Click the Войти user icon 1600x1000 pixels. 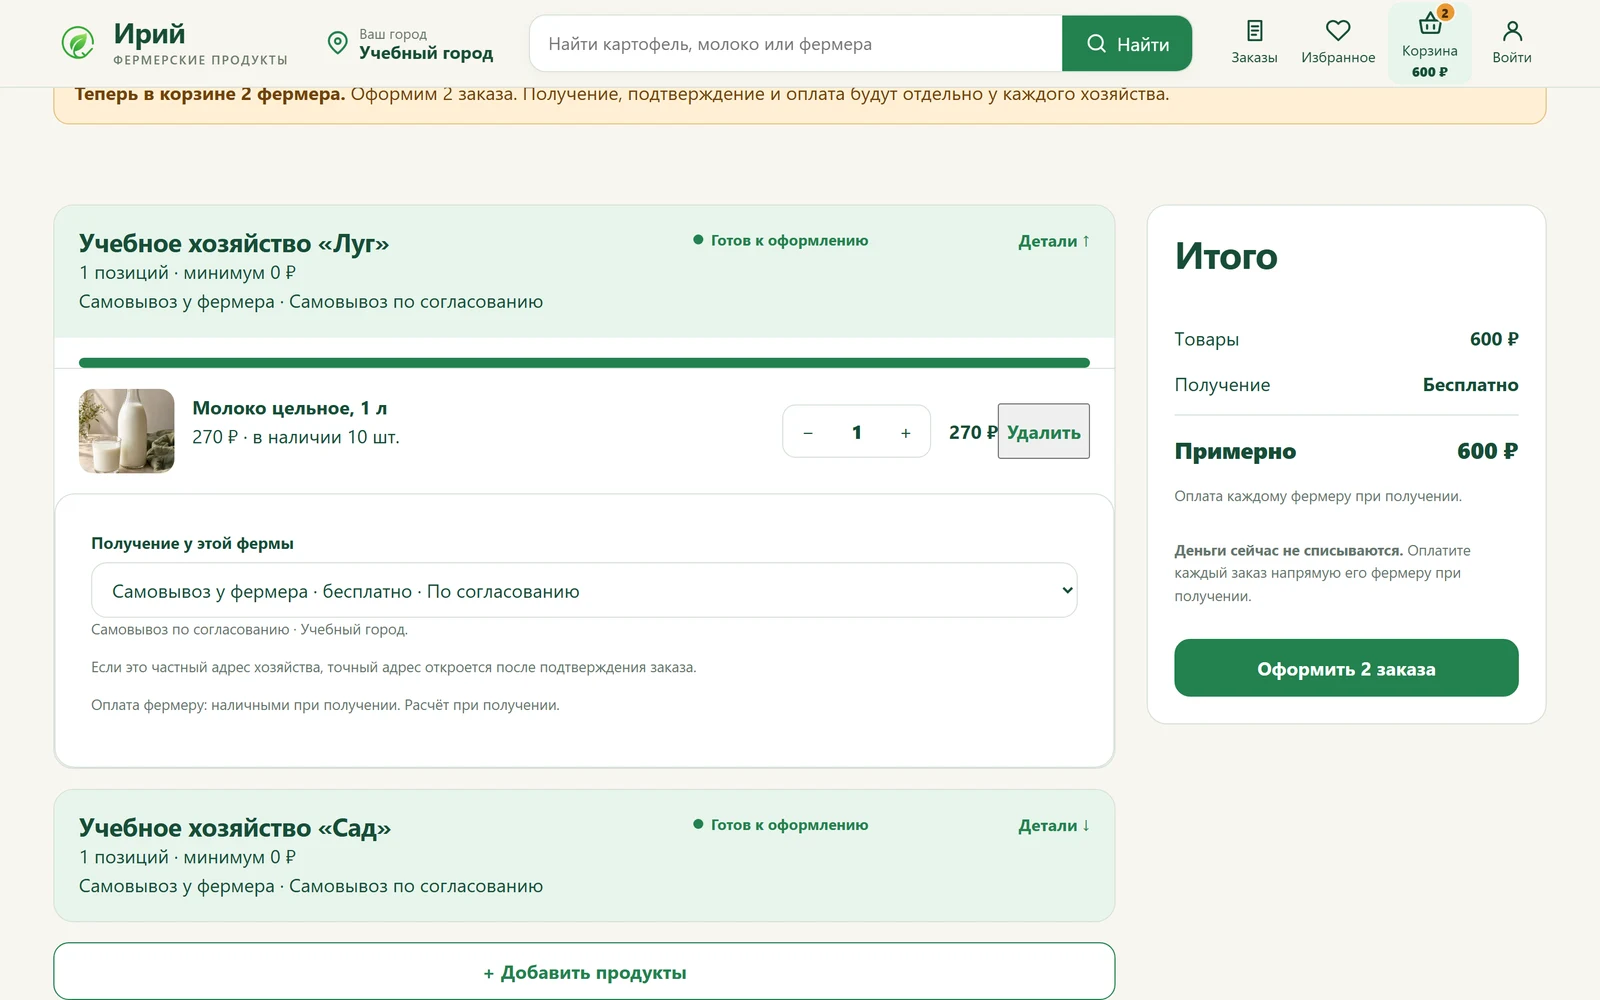tap(1512, 31)
